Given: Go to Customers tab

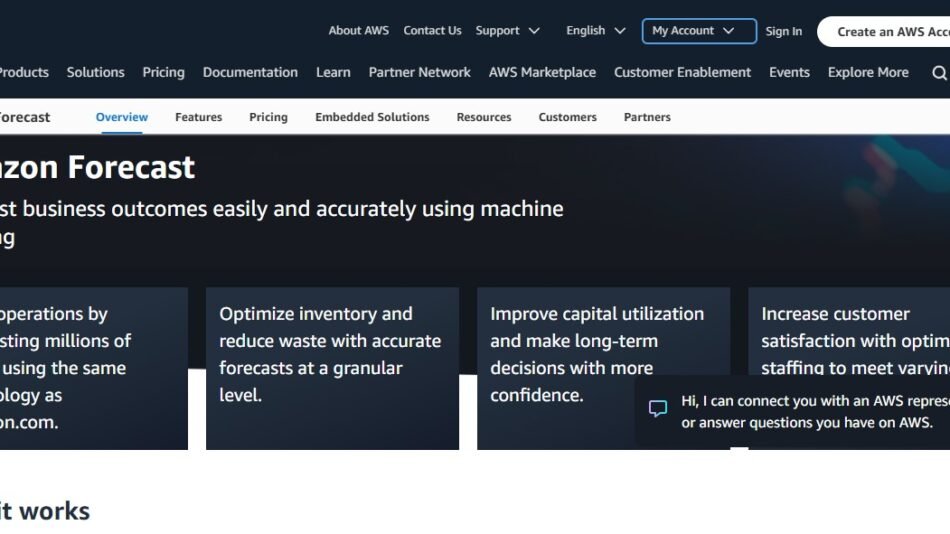Looking at the screenshot, I should click(568, 117).
